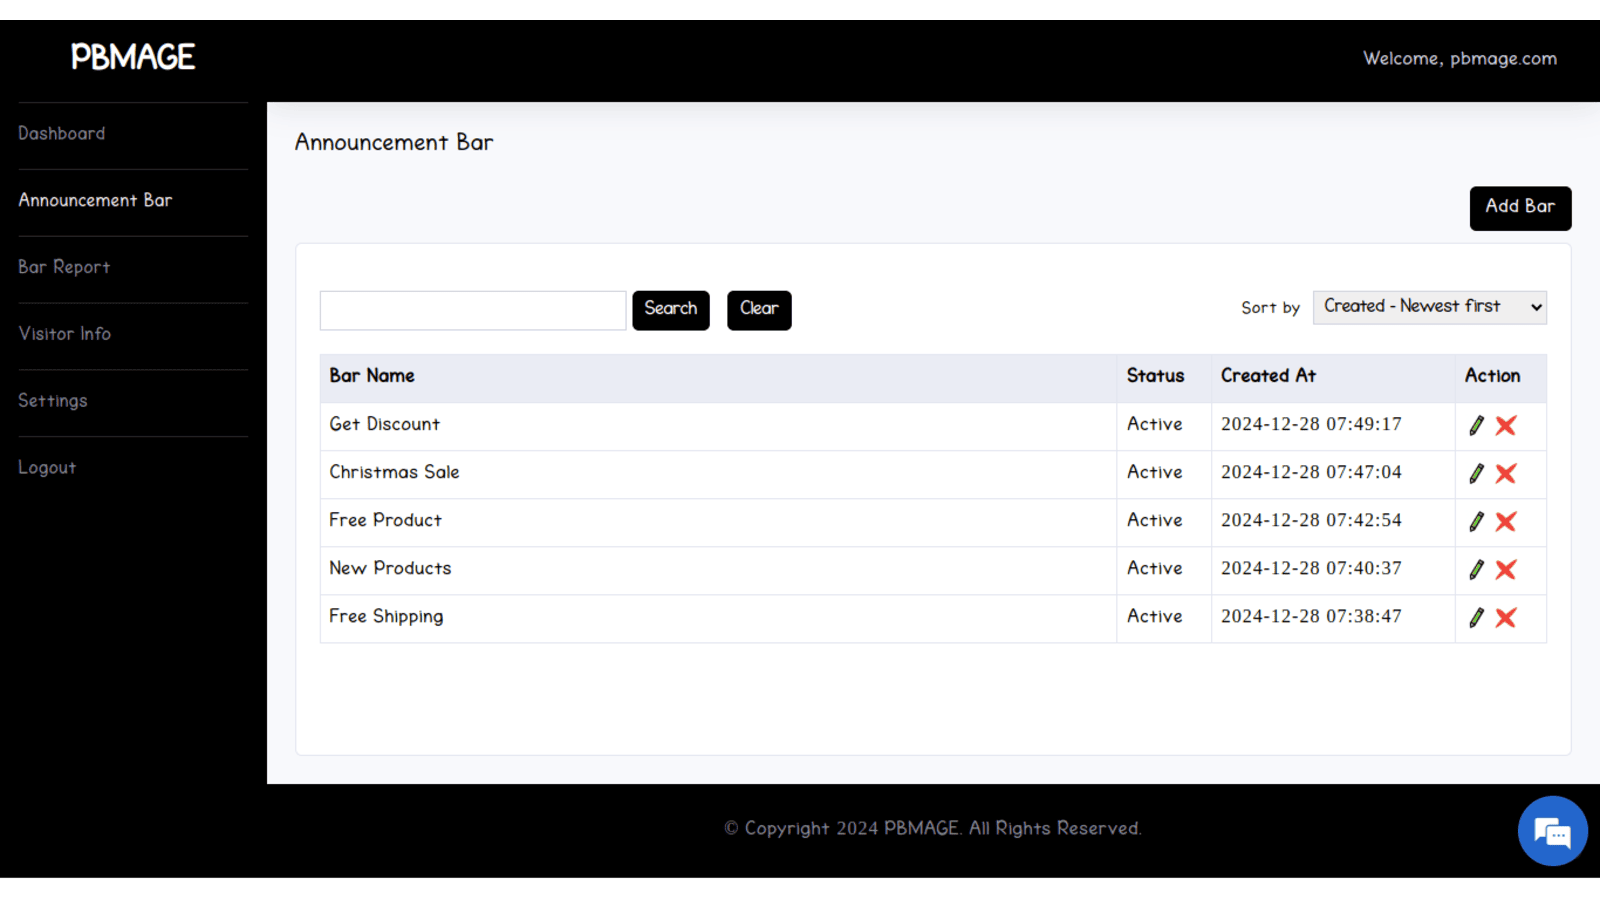
Task: Edit the Free Product bar
Action: tap(1476, 521)
